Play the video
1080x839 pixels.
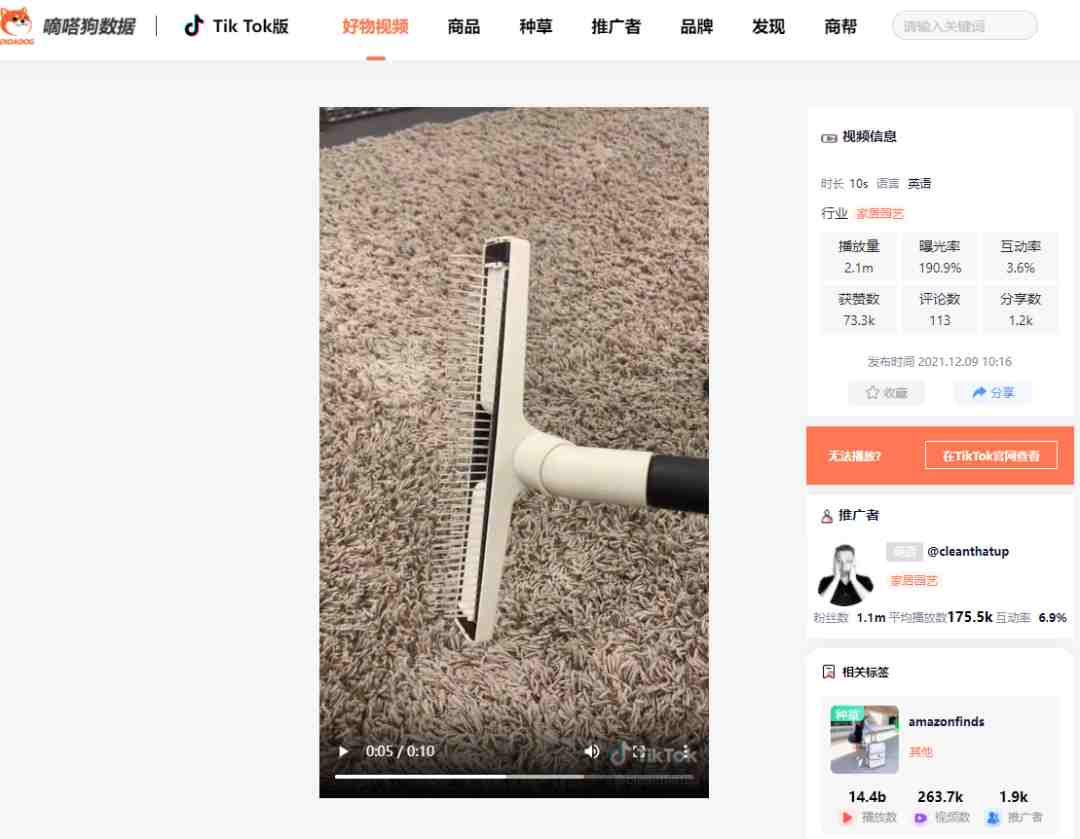(x=343, y=751)
